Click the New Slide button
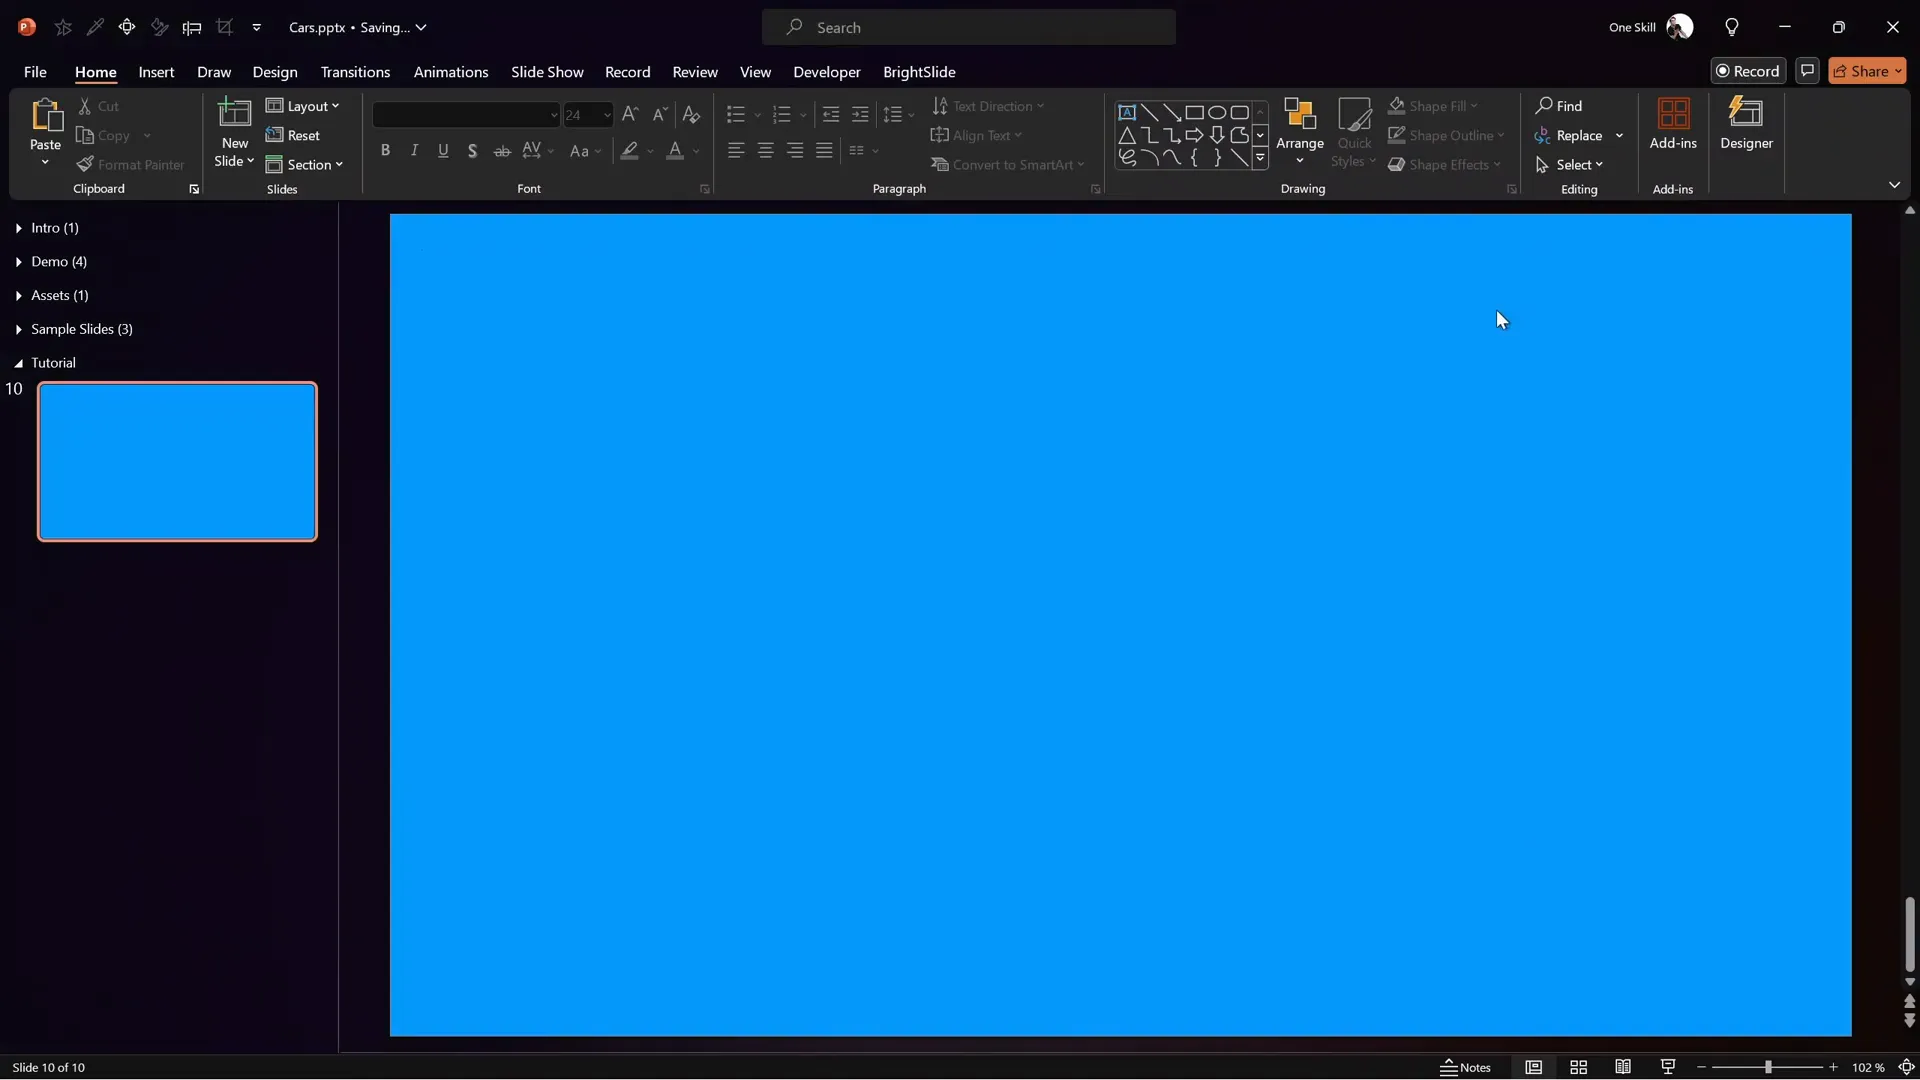This screenshot has height=1080, width=1920. tap(233, 133)
